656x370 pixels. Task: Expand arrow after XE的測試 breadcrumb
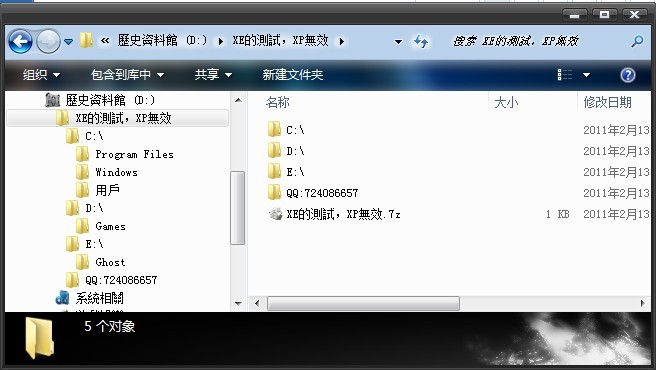coord(342,41)
